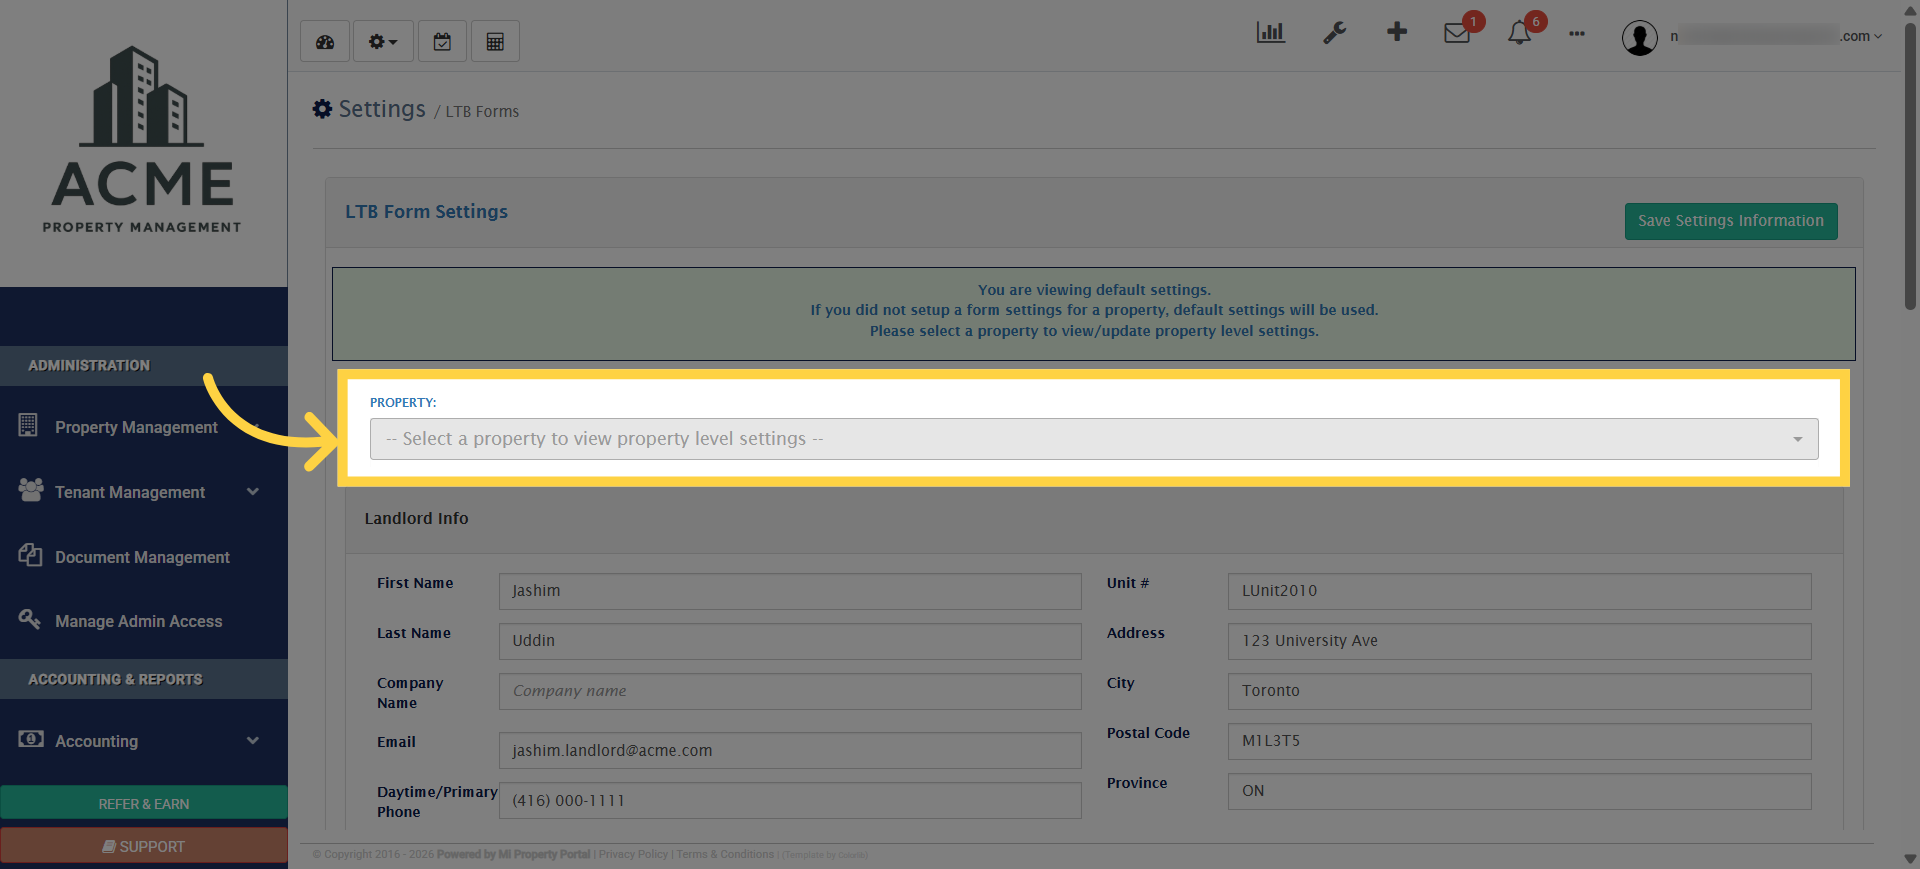Open the Accounting menu
The height and width of the screenshot is (869, 1920).
(x=96, y=741)
